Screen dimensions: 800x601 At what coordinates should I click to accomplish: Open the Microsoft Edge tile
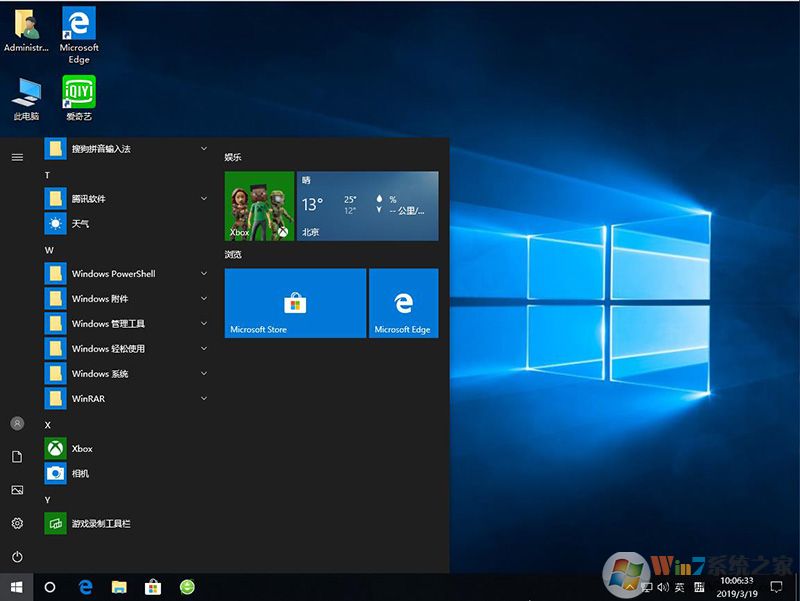[x=403, y=303]
